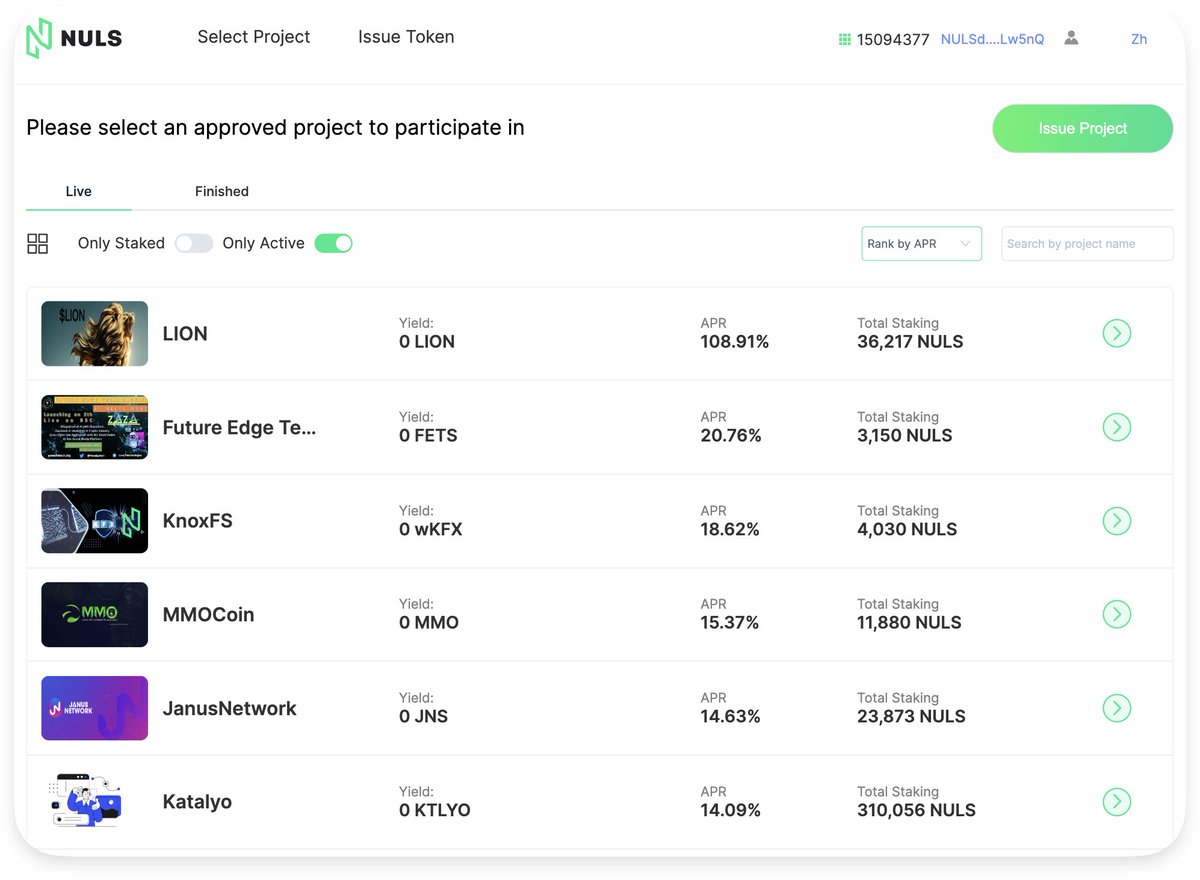1200x880 pixels.
Task: Open MMOCoin project arrow icon
Action: pyautogui.click(x=1116, y=614)
